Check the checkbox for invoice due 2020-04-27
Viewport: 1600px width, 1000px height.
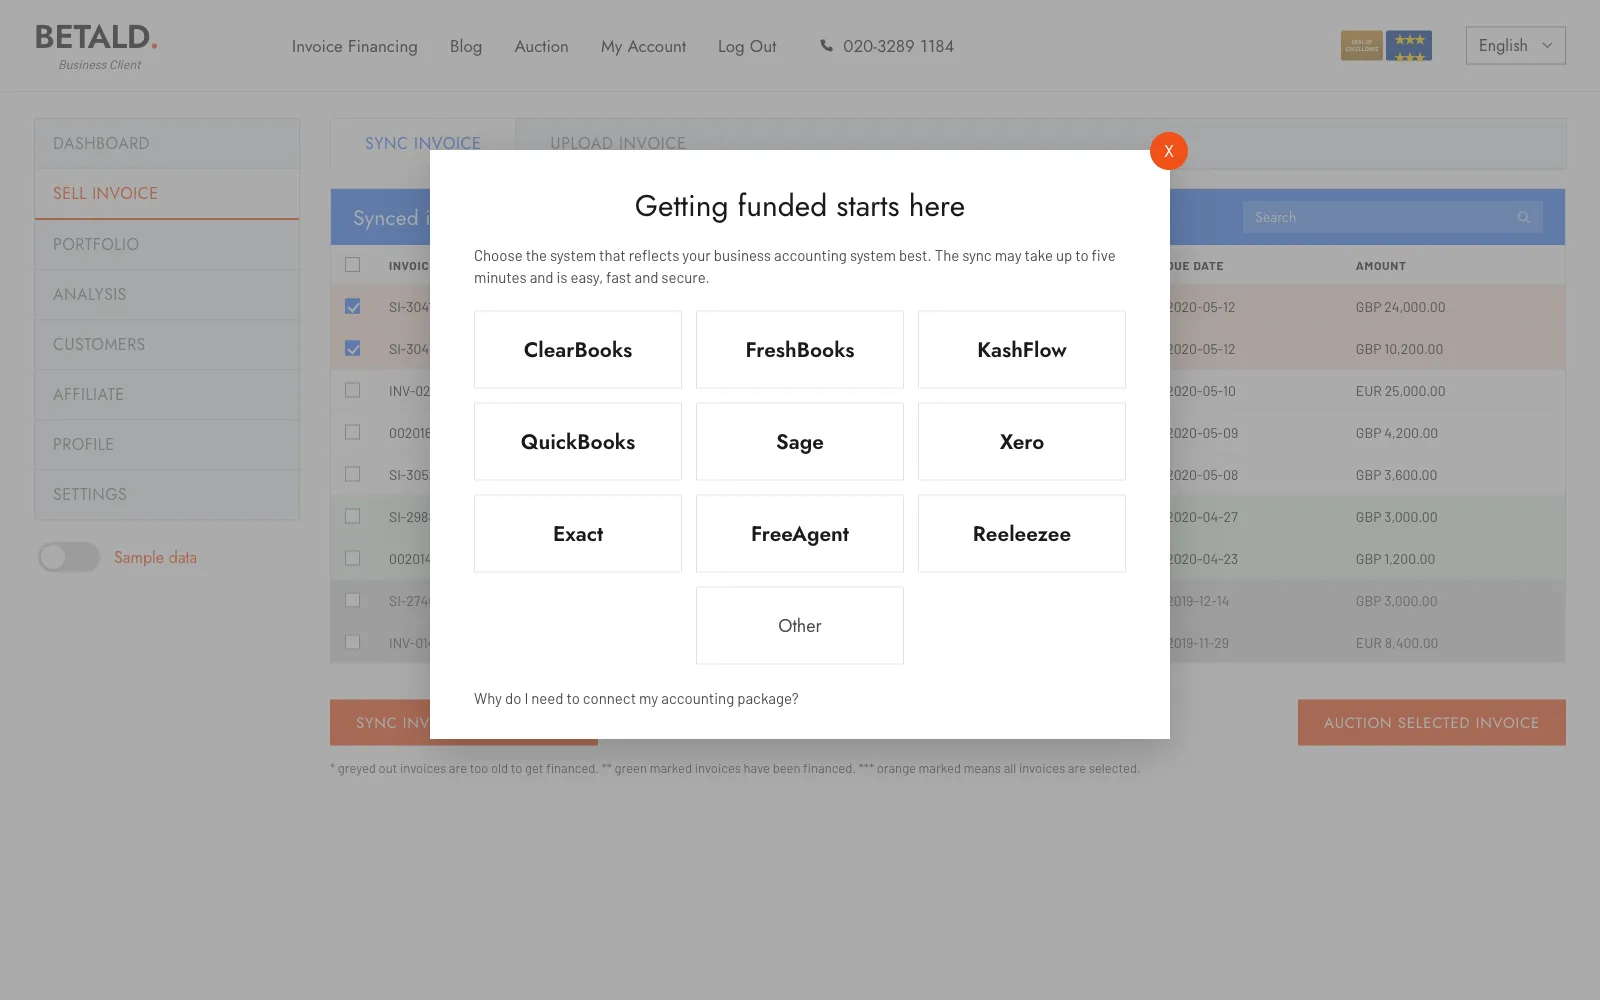[352, 517]
